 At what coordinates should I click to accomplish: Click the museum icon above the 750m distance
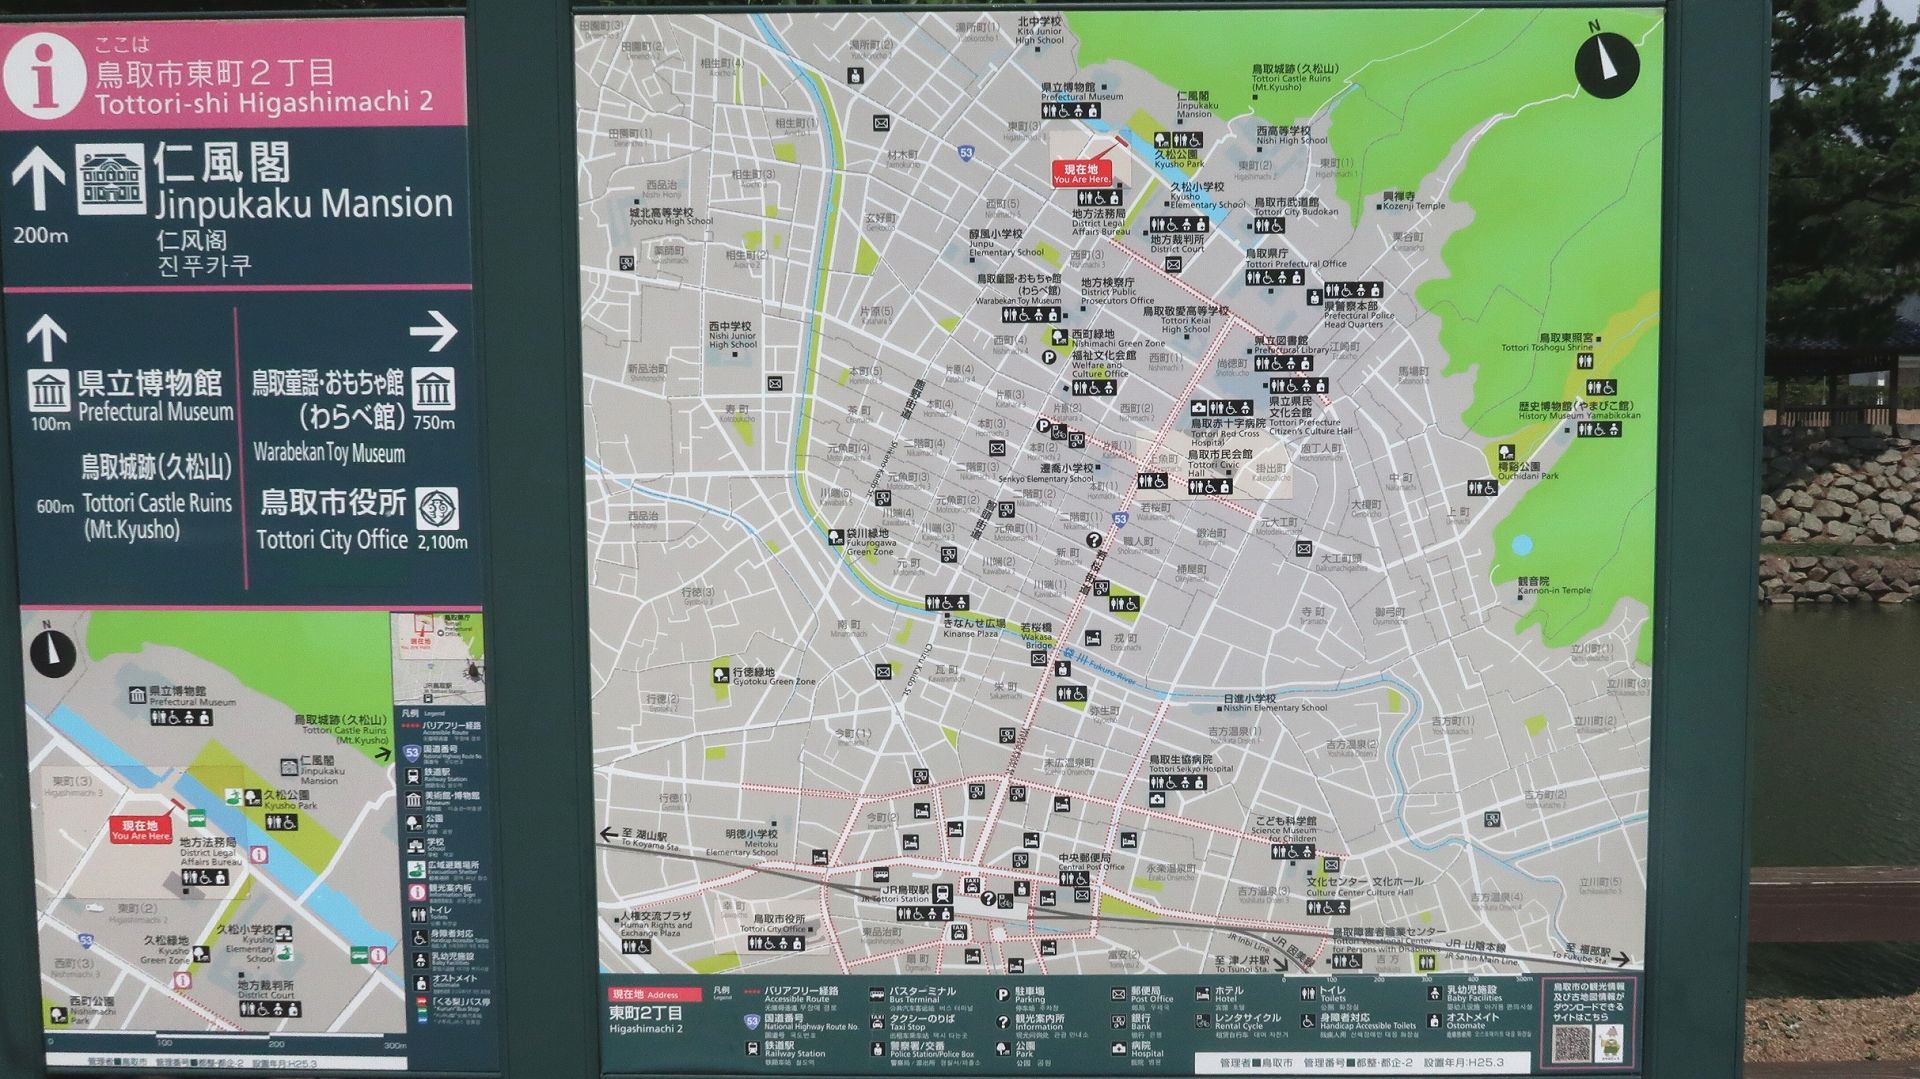point(433,390)
